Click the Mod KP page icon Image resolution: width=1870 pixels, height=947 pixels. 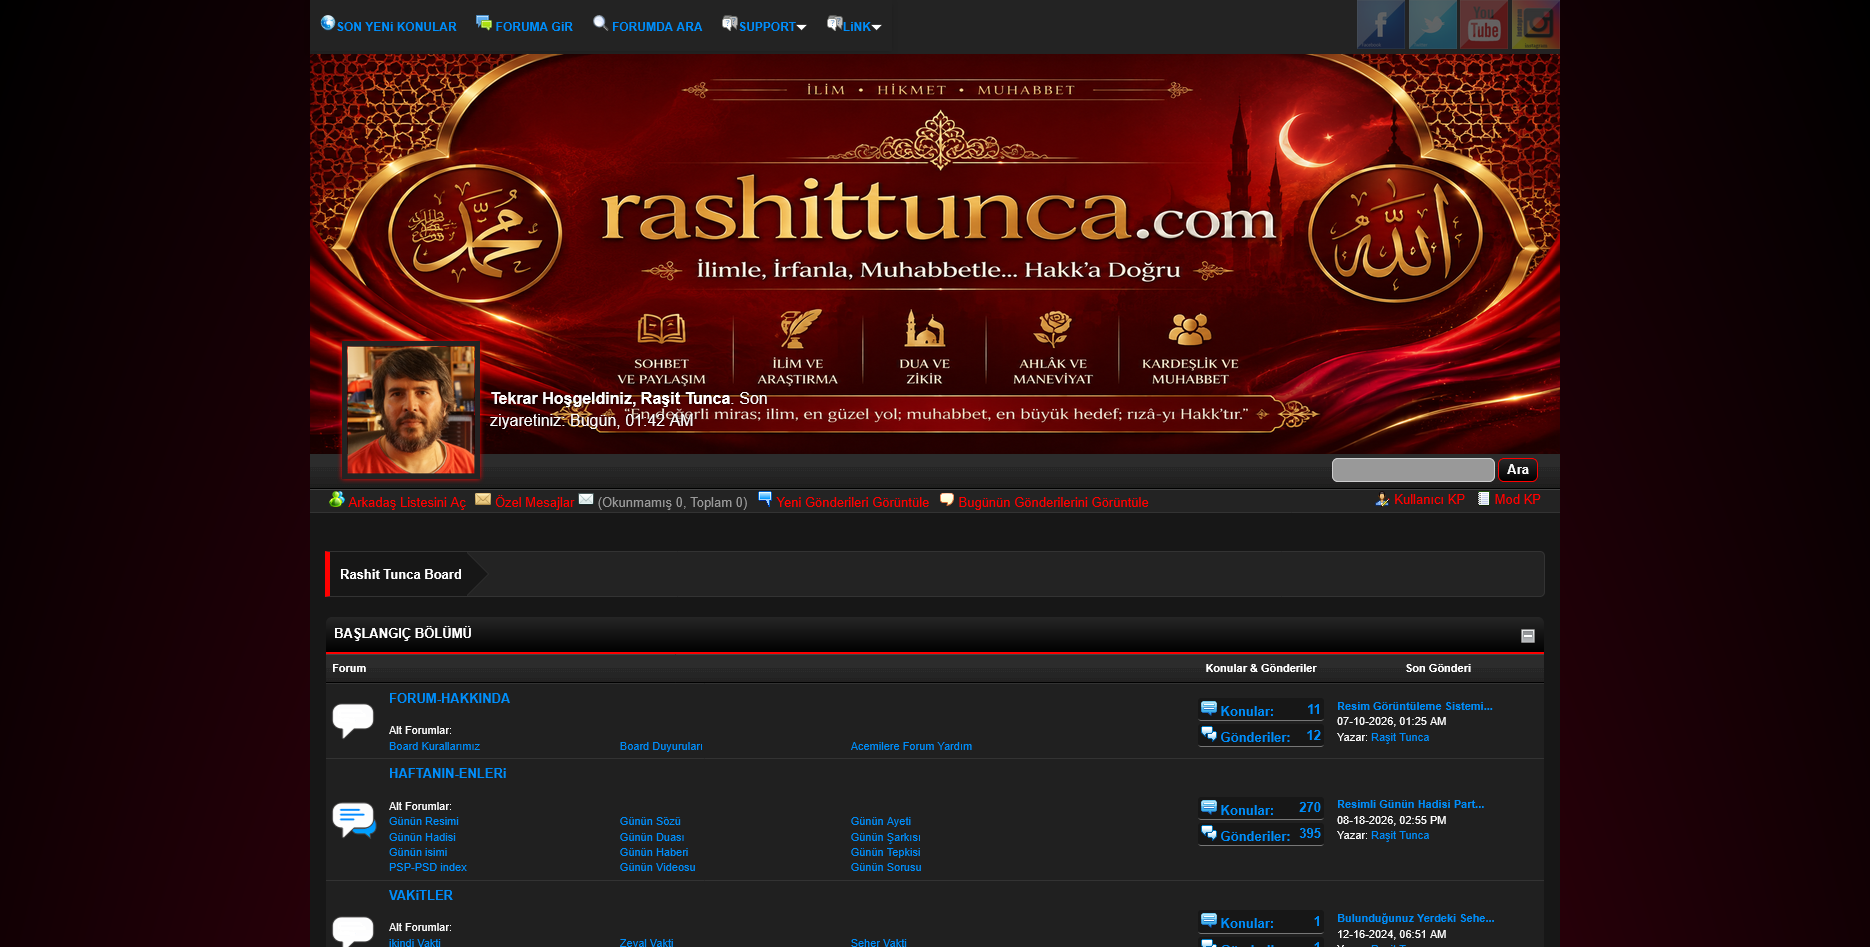[x=1484, y=498]
